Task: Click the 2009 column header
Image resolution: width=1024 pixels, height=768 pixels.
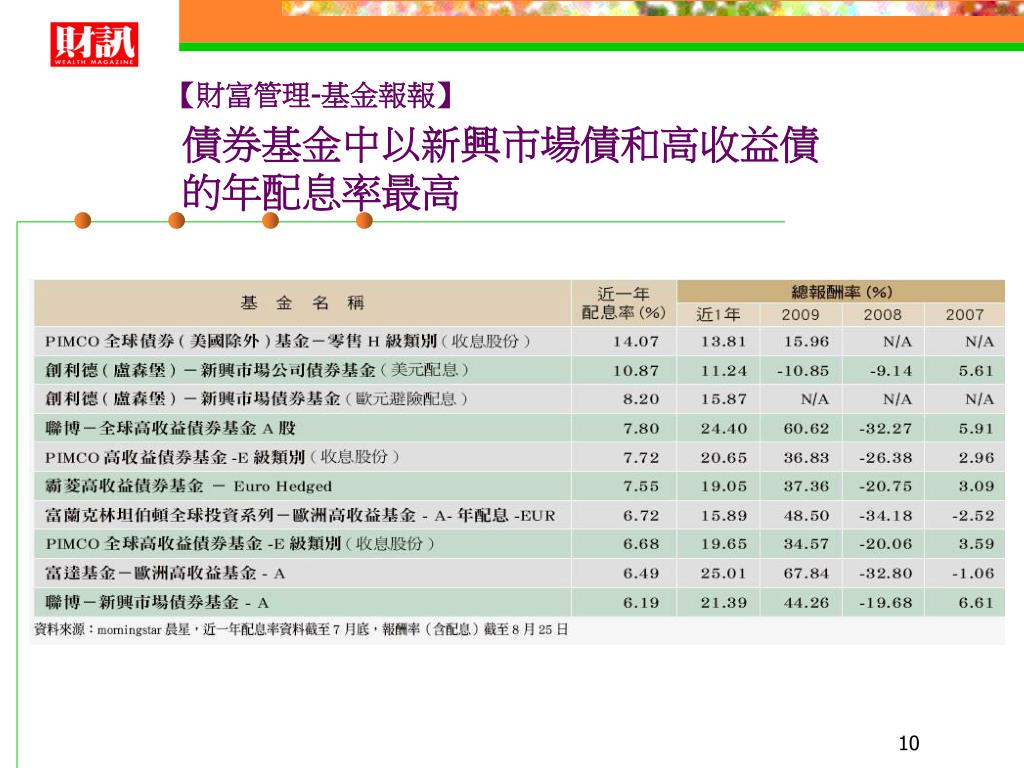Action: [x=800, y=314]
